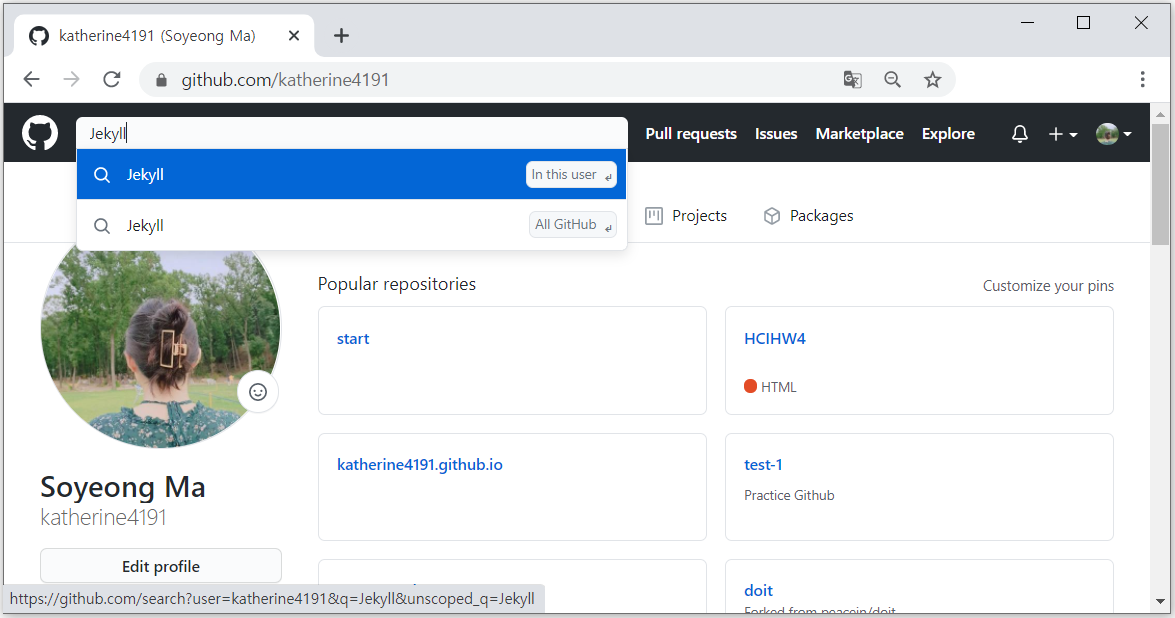
Task: Open the start repository
Action: [x=353, y=339]
